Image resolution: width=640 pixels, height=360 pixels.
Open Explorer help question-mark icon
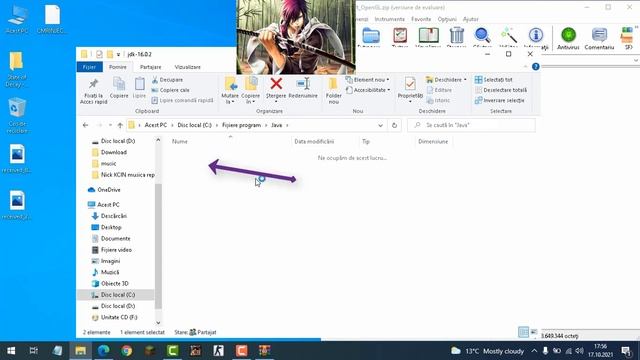pyautogui.click(x=536, y=67)
